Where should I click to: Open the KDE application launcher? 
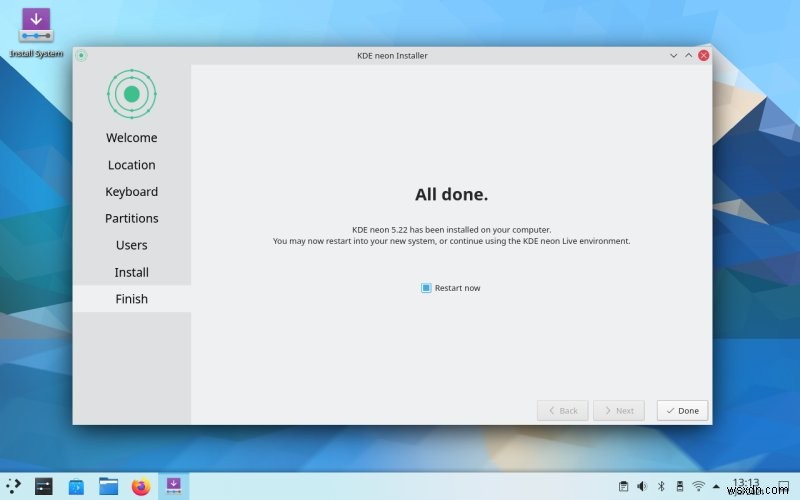[x=13, y=486]
